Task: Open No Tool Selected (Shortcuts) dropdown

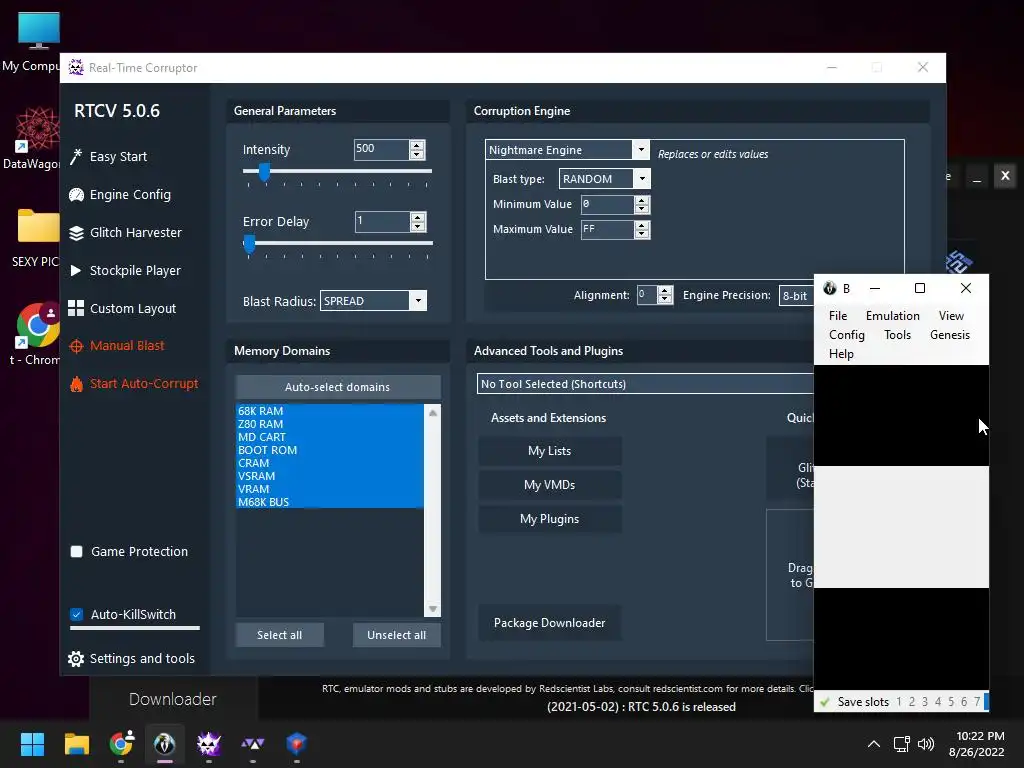Action: click(645, 384)
